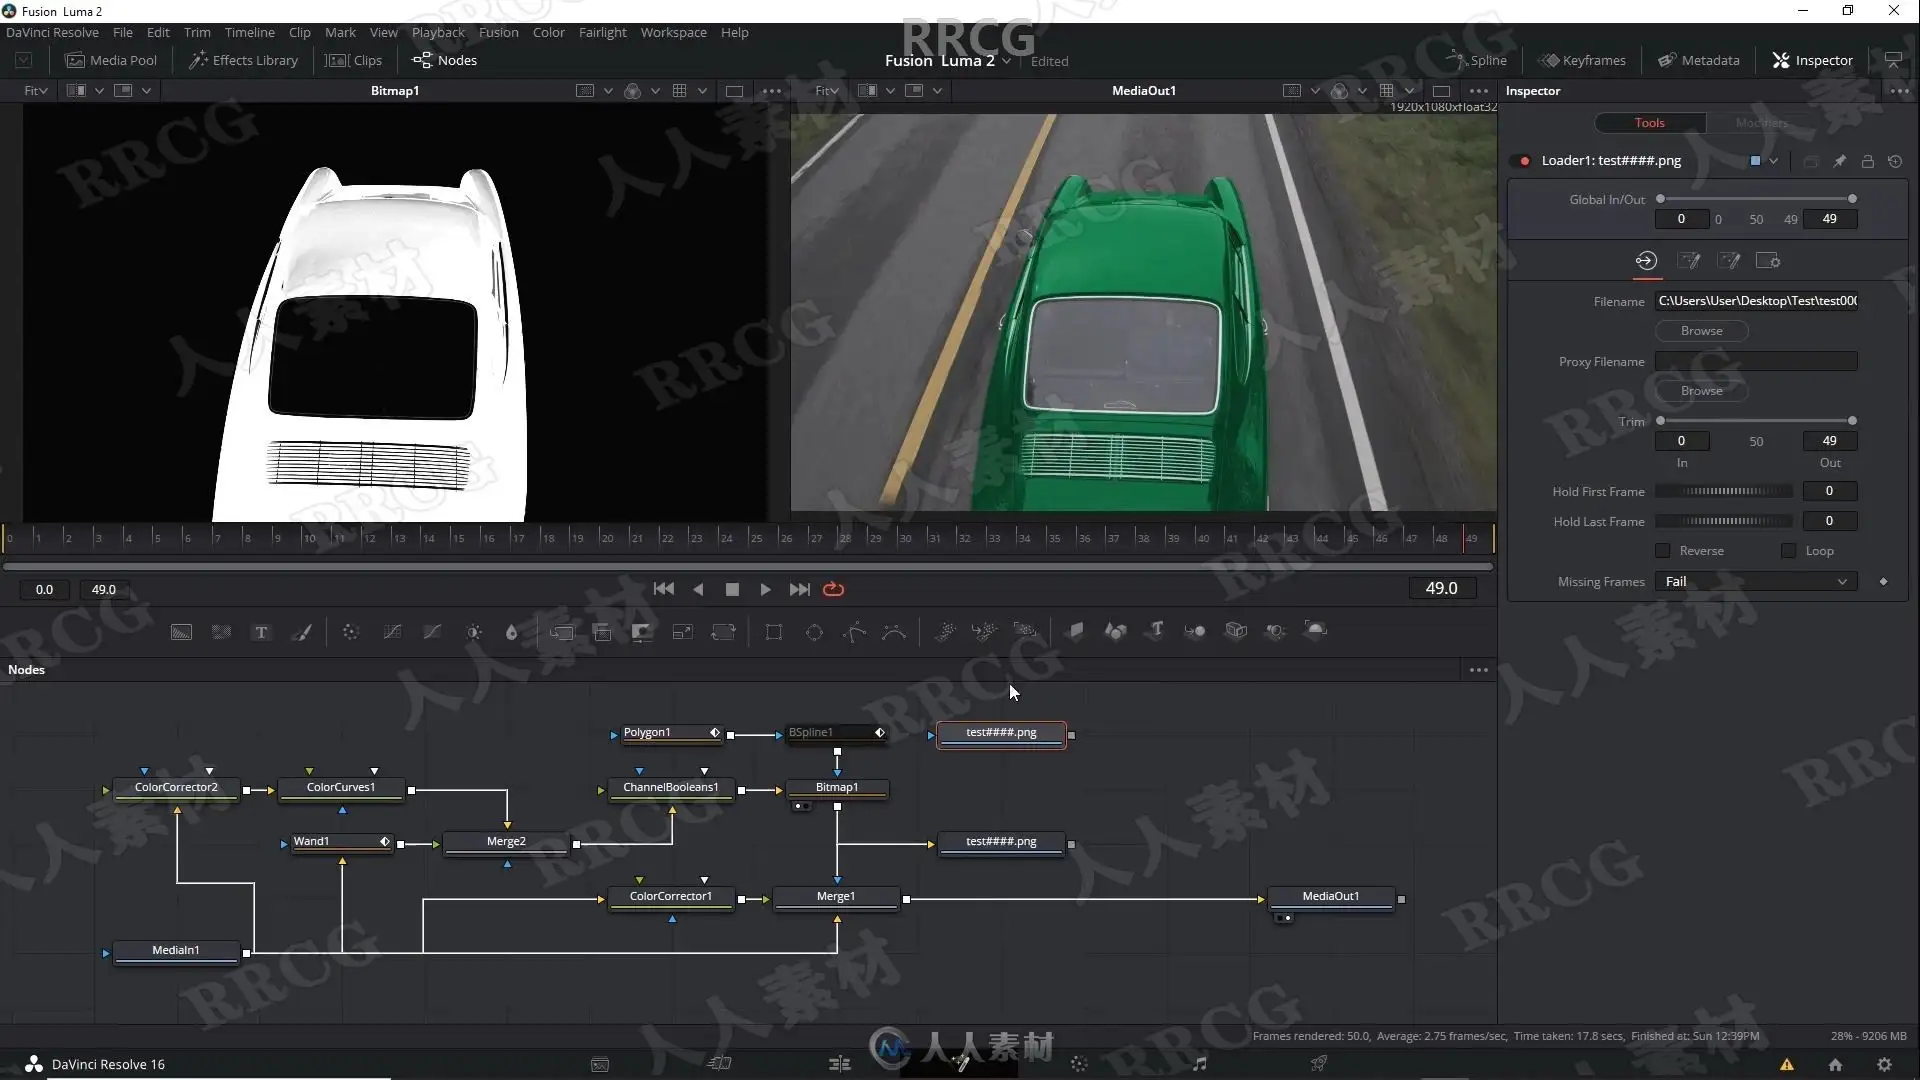Toggle the Spline panel
The image size is (1920, 1080).
tap(1477, 60)
